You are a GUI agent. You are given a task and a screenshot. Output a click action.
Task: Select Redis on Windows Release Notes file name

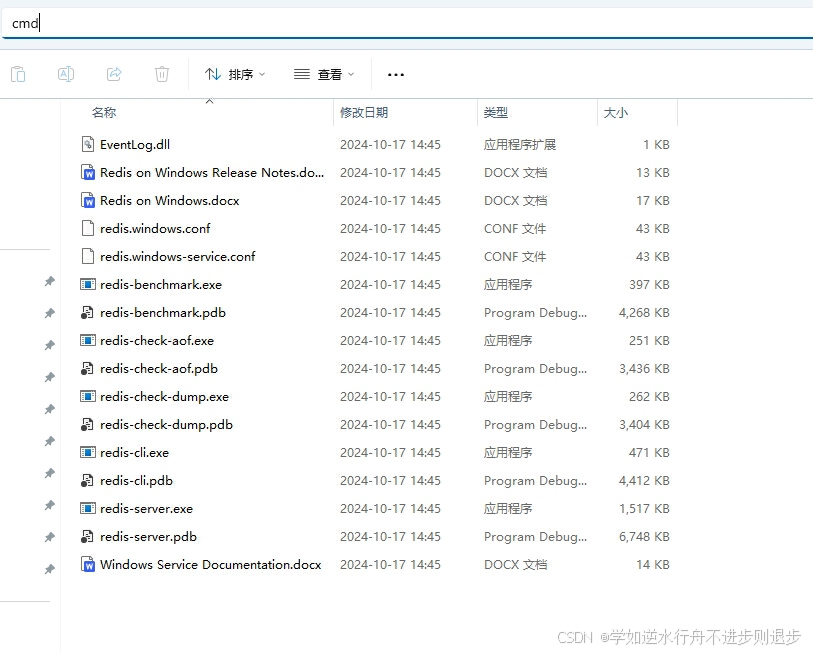click(212, 173)
